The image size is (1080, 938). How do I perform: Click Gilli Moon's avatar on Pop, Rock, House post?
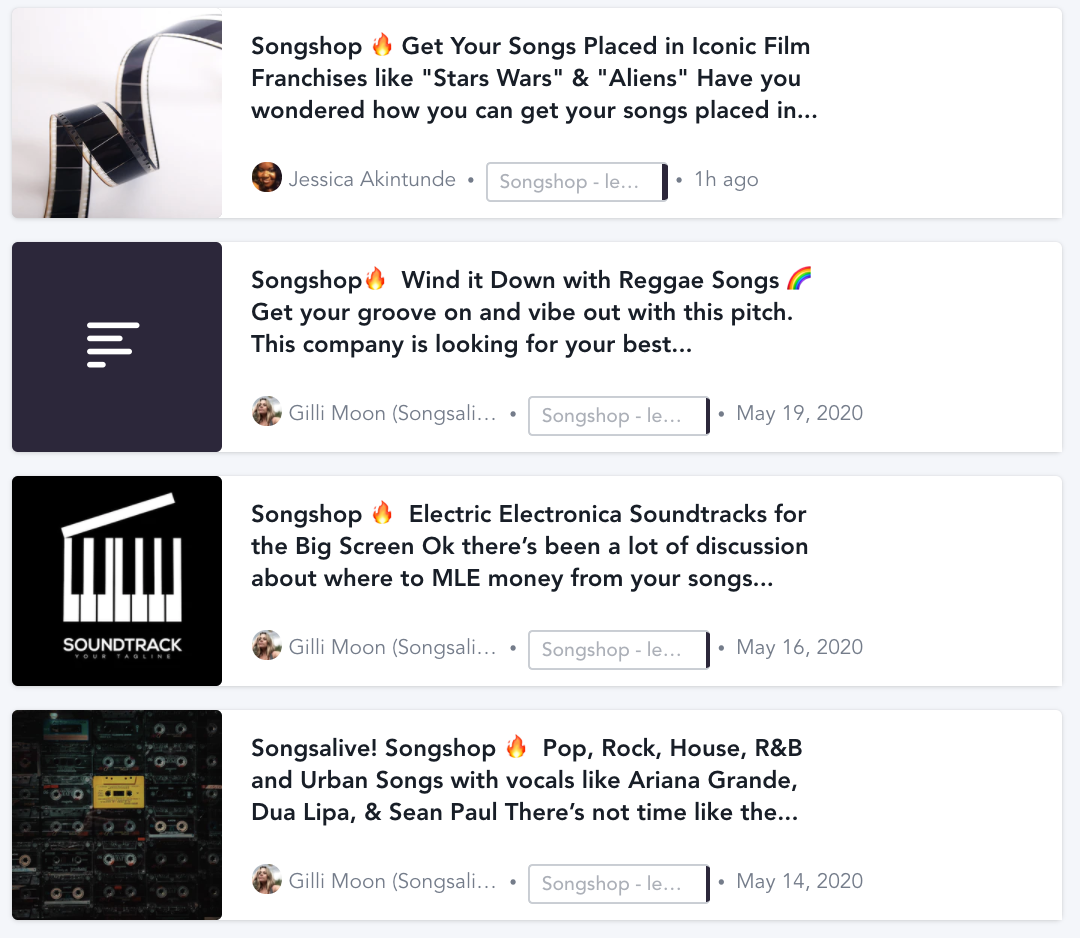tap(267, 880)
